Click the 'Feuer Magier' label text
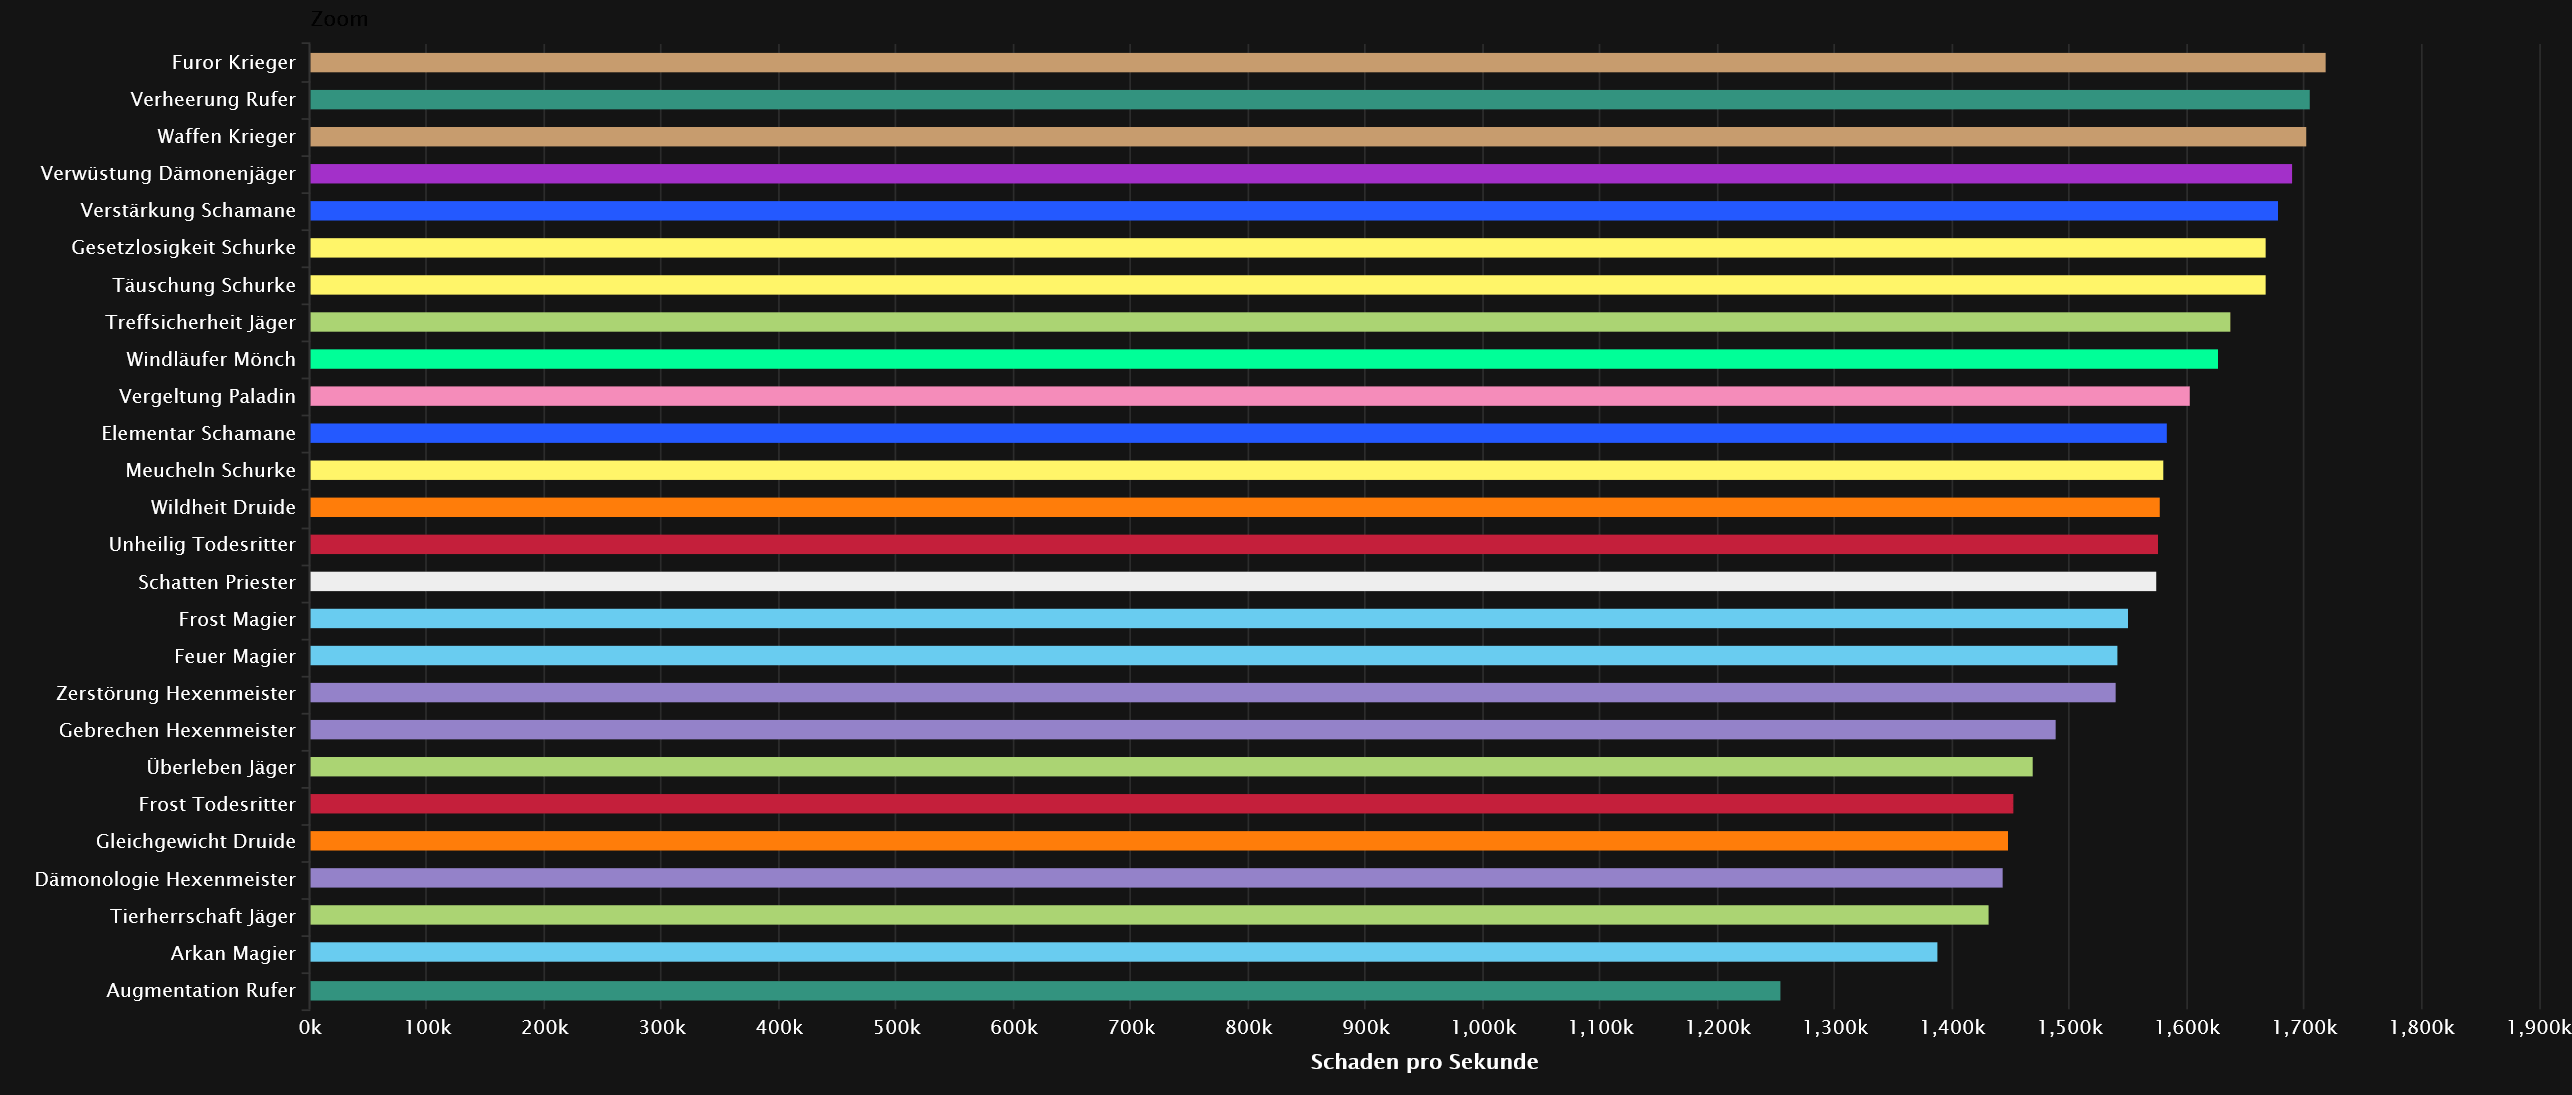2572x1095 pixels. [x=235, y=657]
